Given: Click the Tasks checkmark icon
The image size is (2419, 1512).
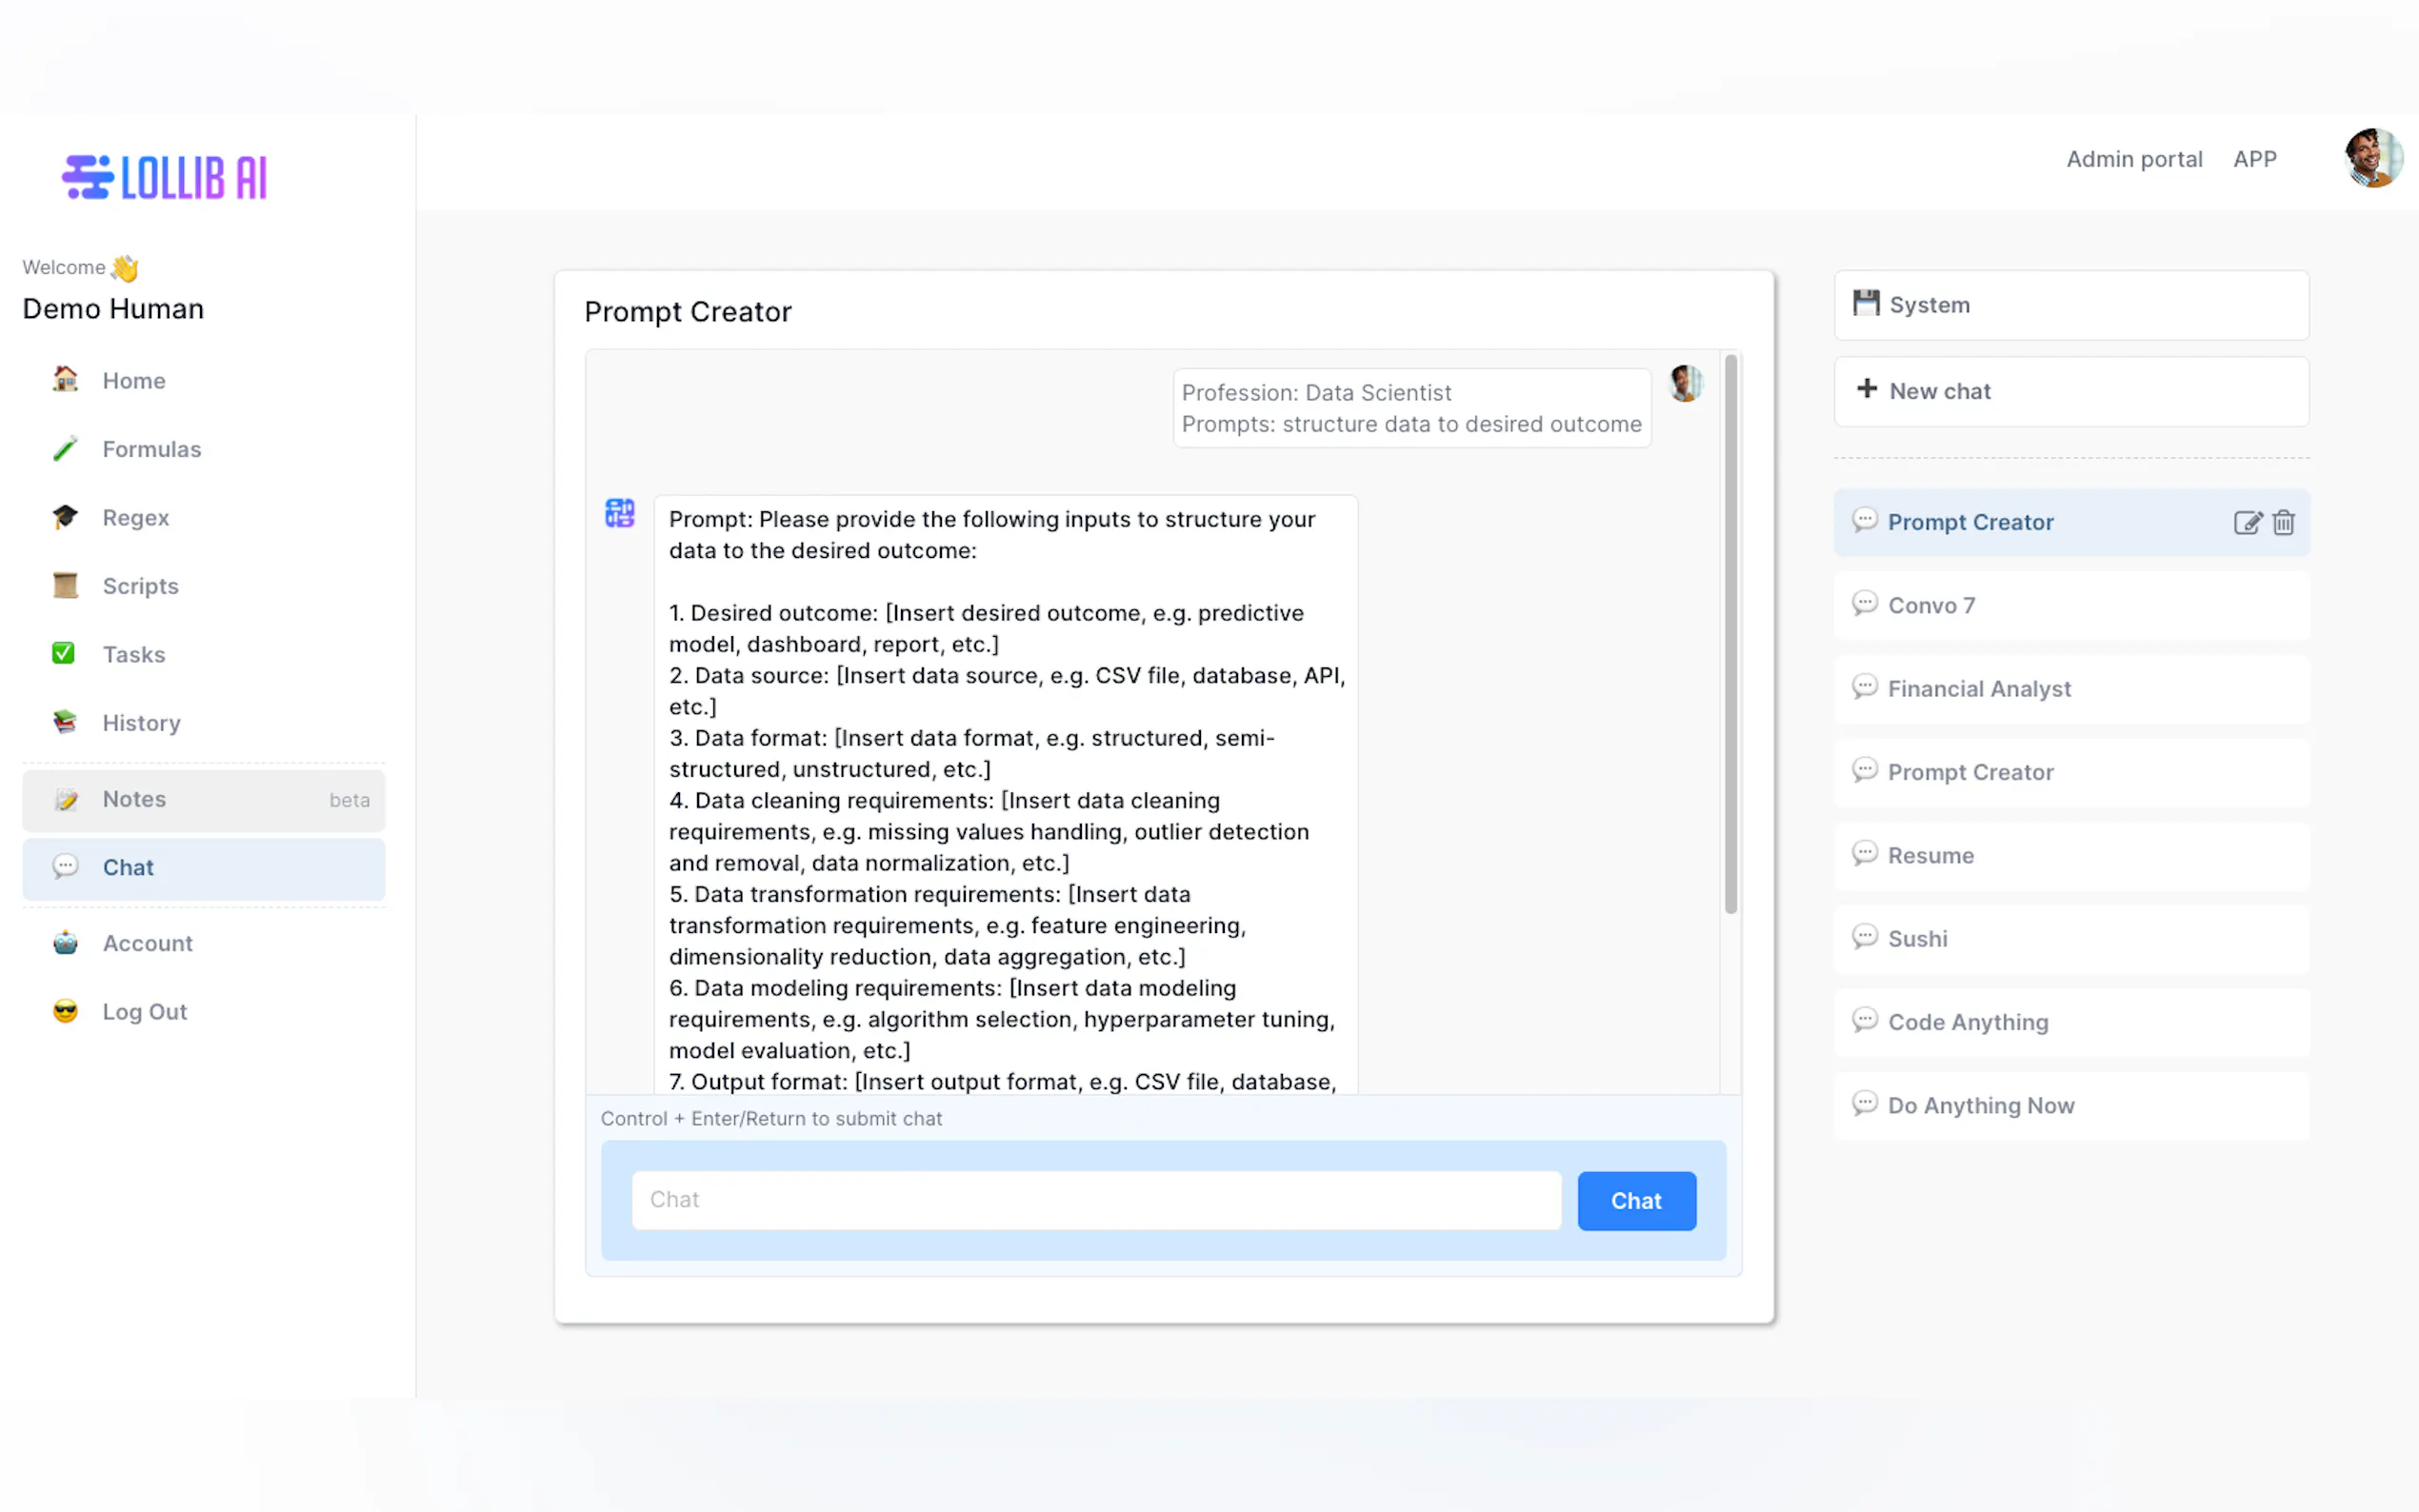Looking at the screenshot, I should [x=64, y=654].
